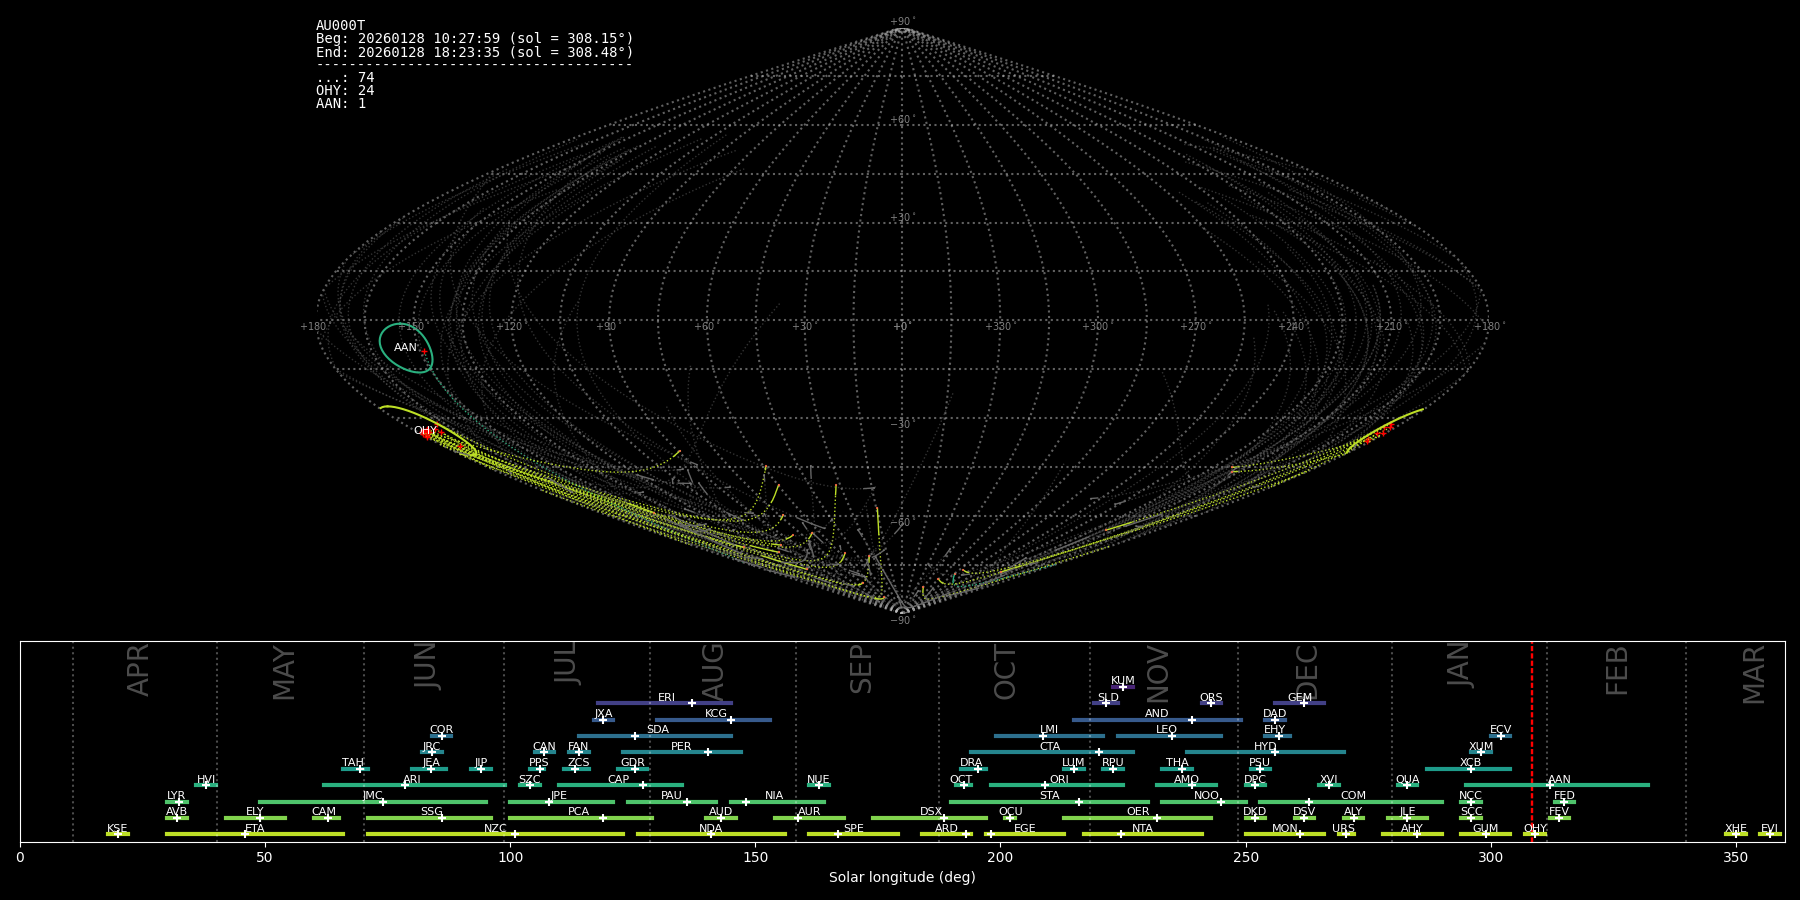Click the OHY label in the timeline
Viewport: 1800px width, 900px height.
click(x=1534, y=829)
